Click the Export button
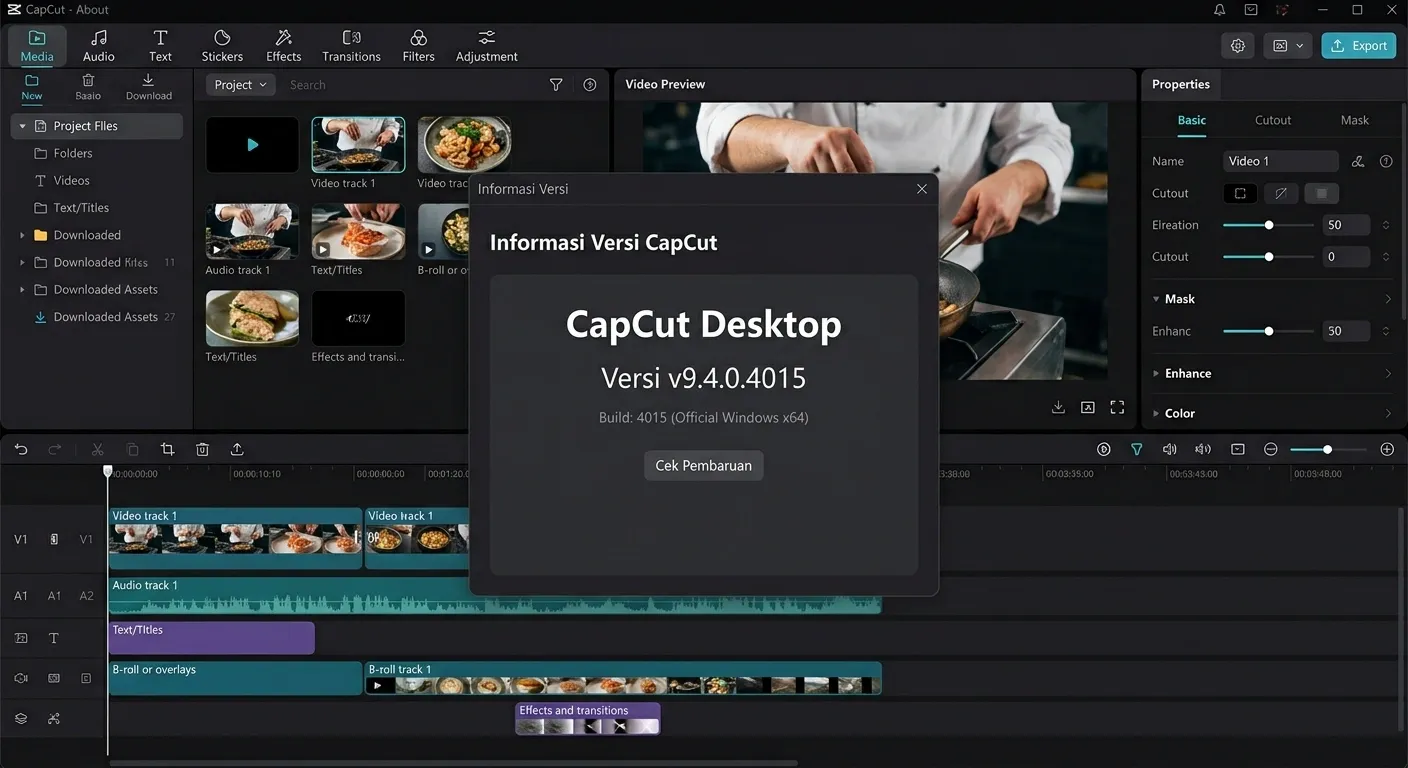This screenshot has height=768, width=1408. 1358,46
